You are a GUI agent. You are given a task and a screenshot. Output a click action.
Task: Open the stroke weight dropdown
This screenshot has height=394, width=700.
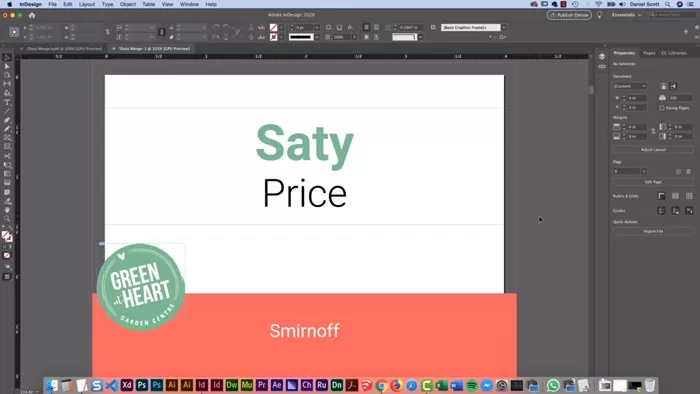click(x=317, y=28)
